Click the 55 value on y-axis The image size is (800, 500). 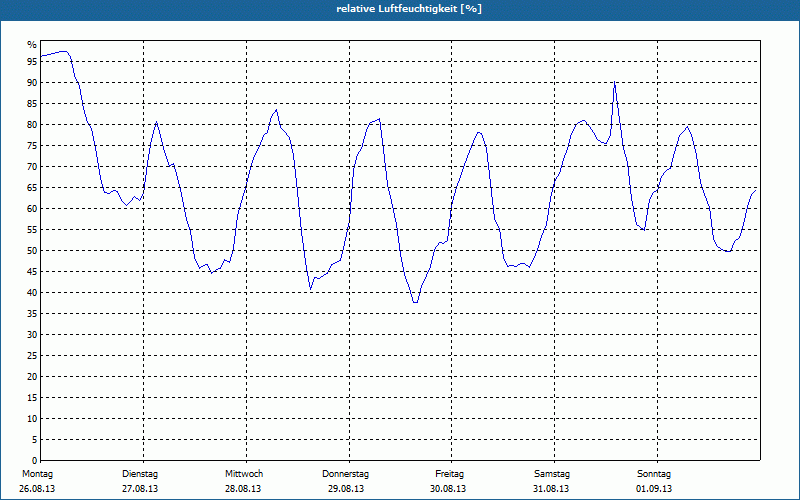[32, 230]
